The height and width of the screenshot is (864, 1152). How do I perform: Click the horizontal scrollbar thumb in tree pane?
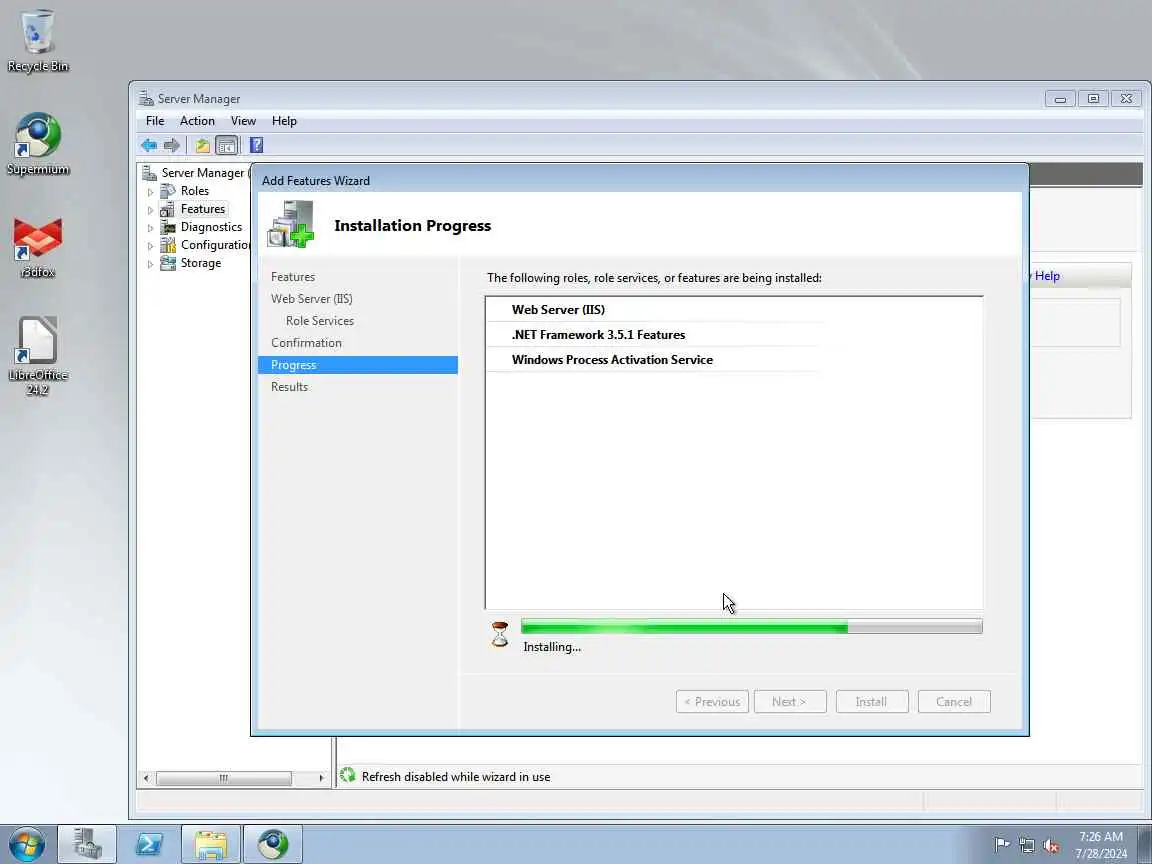point(224,778)
